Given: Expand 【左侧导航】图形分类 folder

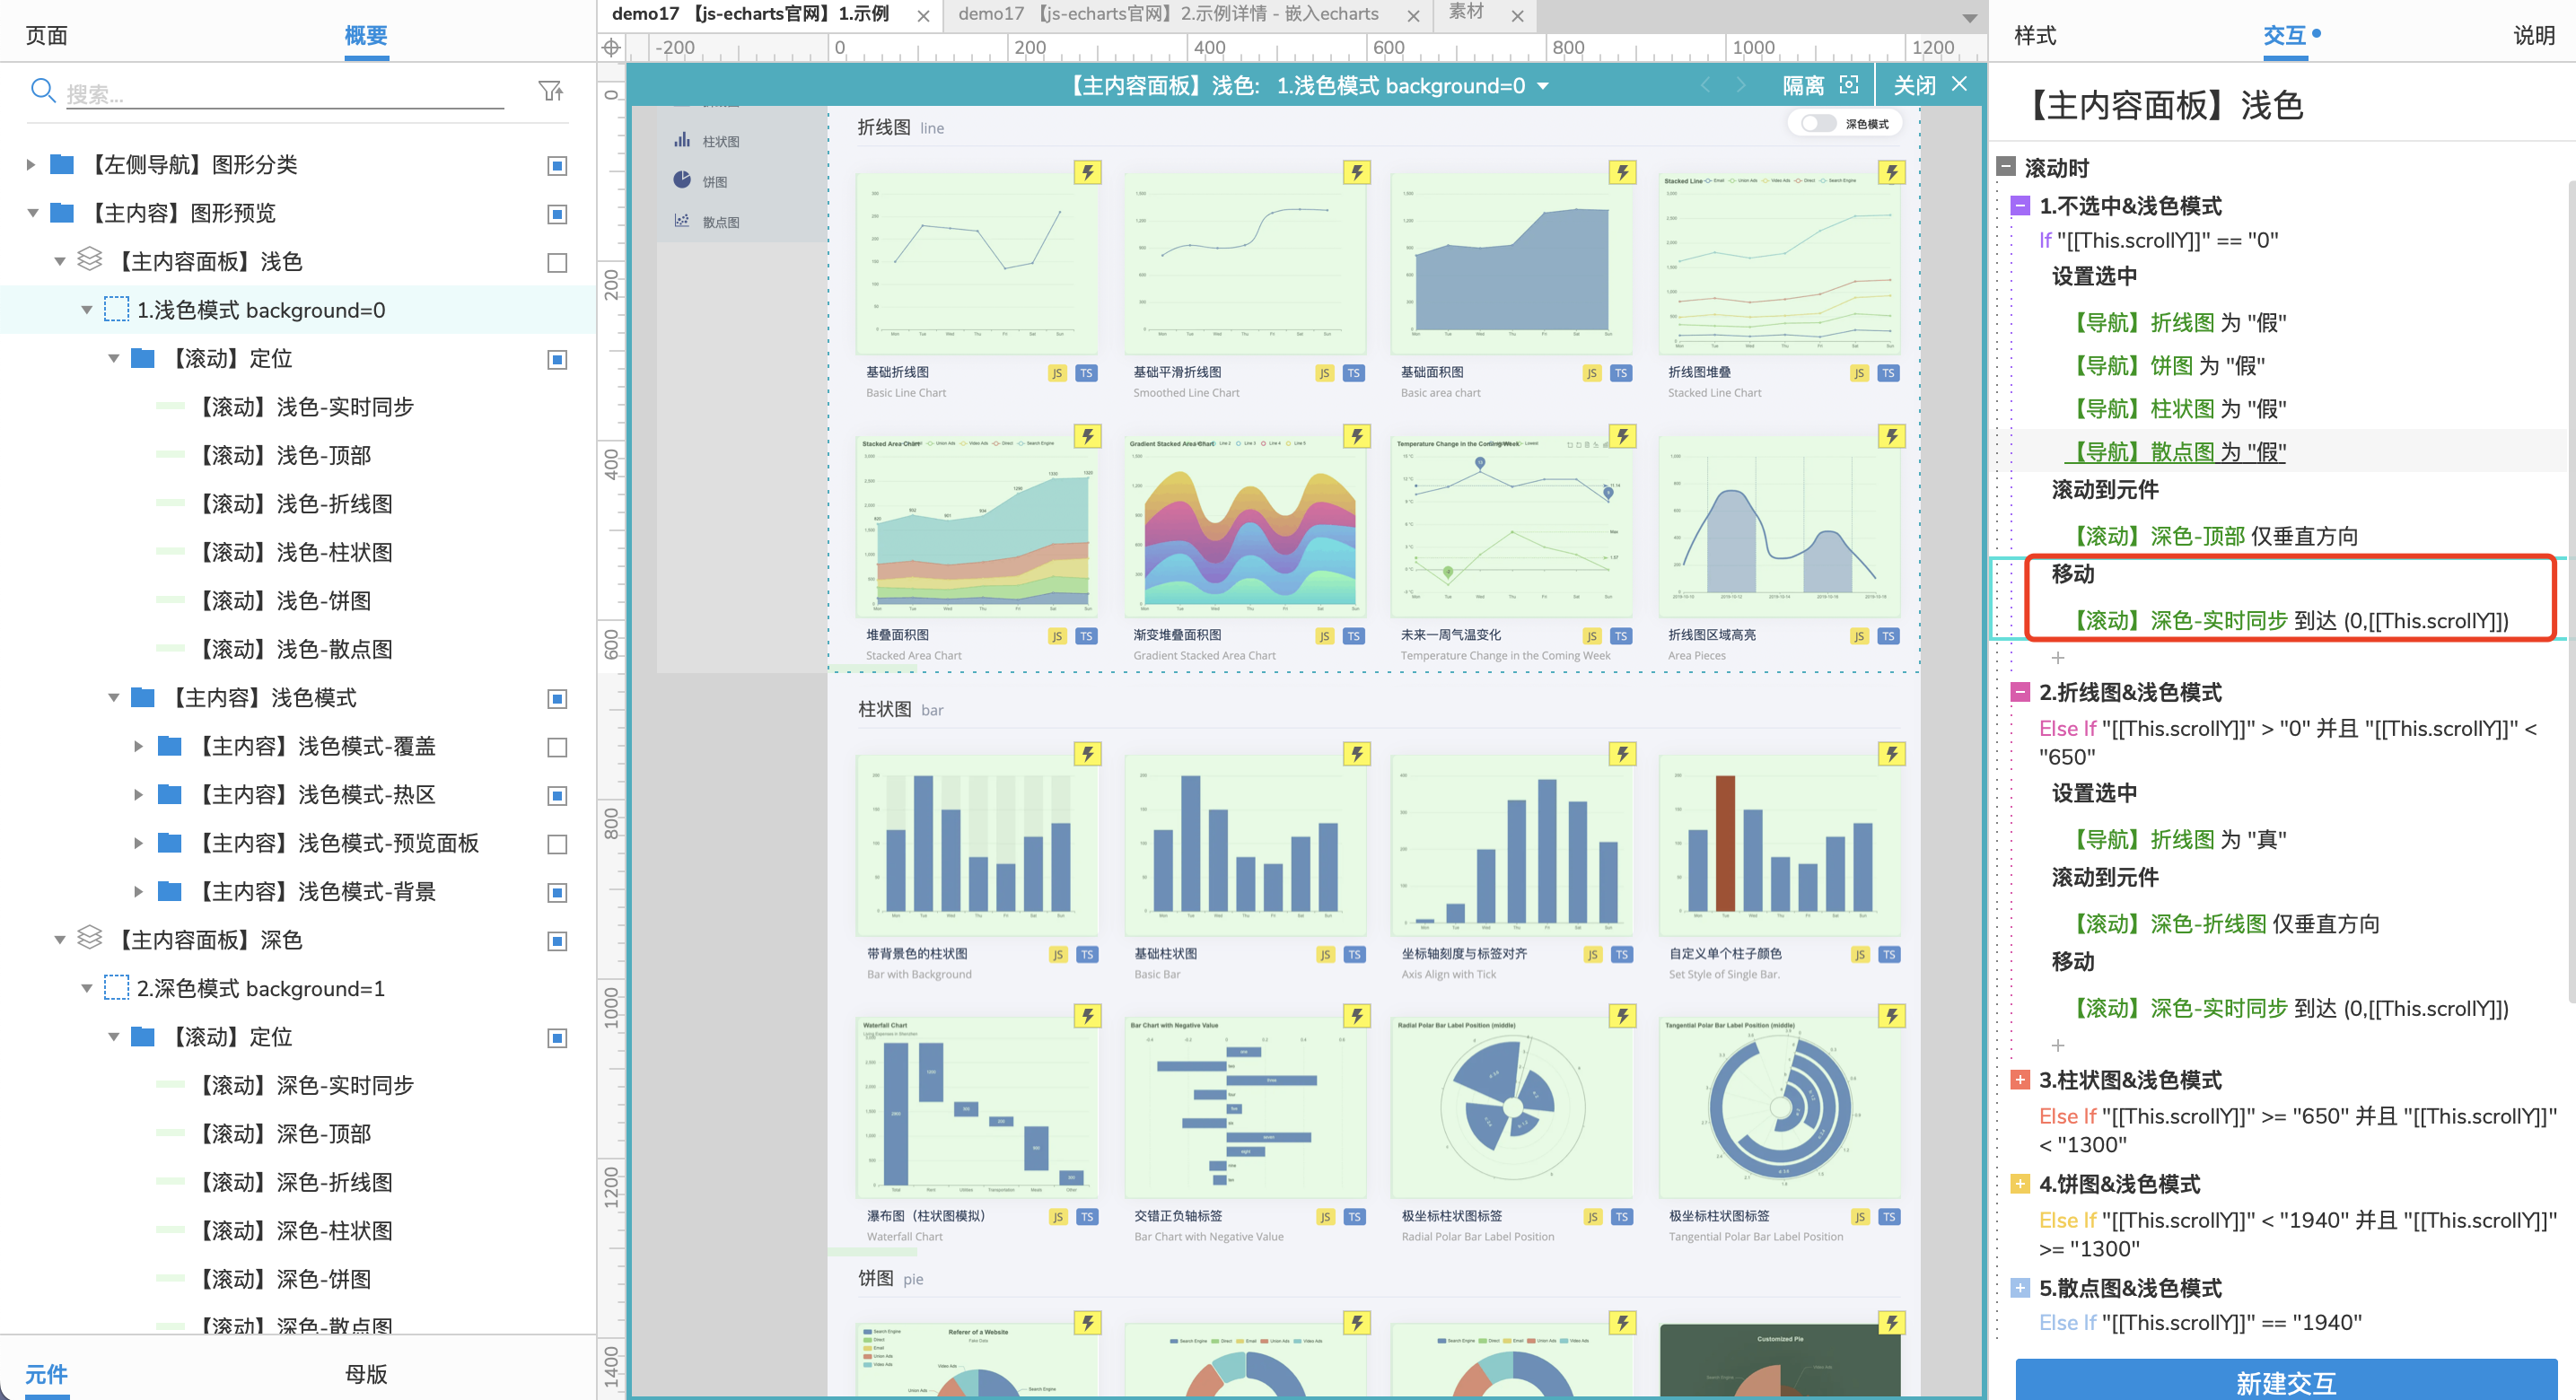Looking at the screenshot, I should pyautogui.click(x=31, y=164).
